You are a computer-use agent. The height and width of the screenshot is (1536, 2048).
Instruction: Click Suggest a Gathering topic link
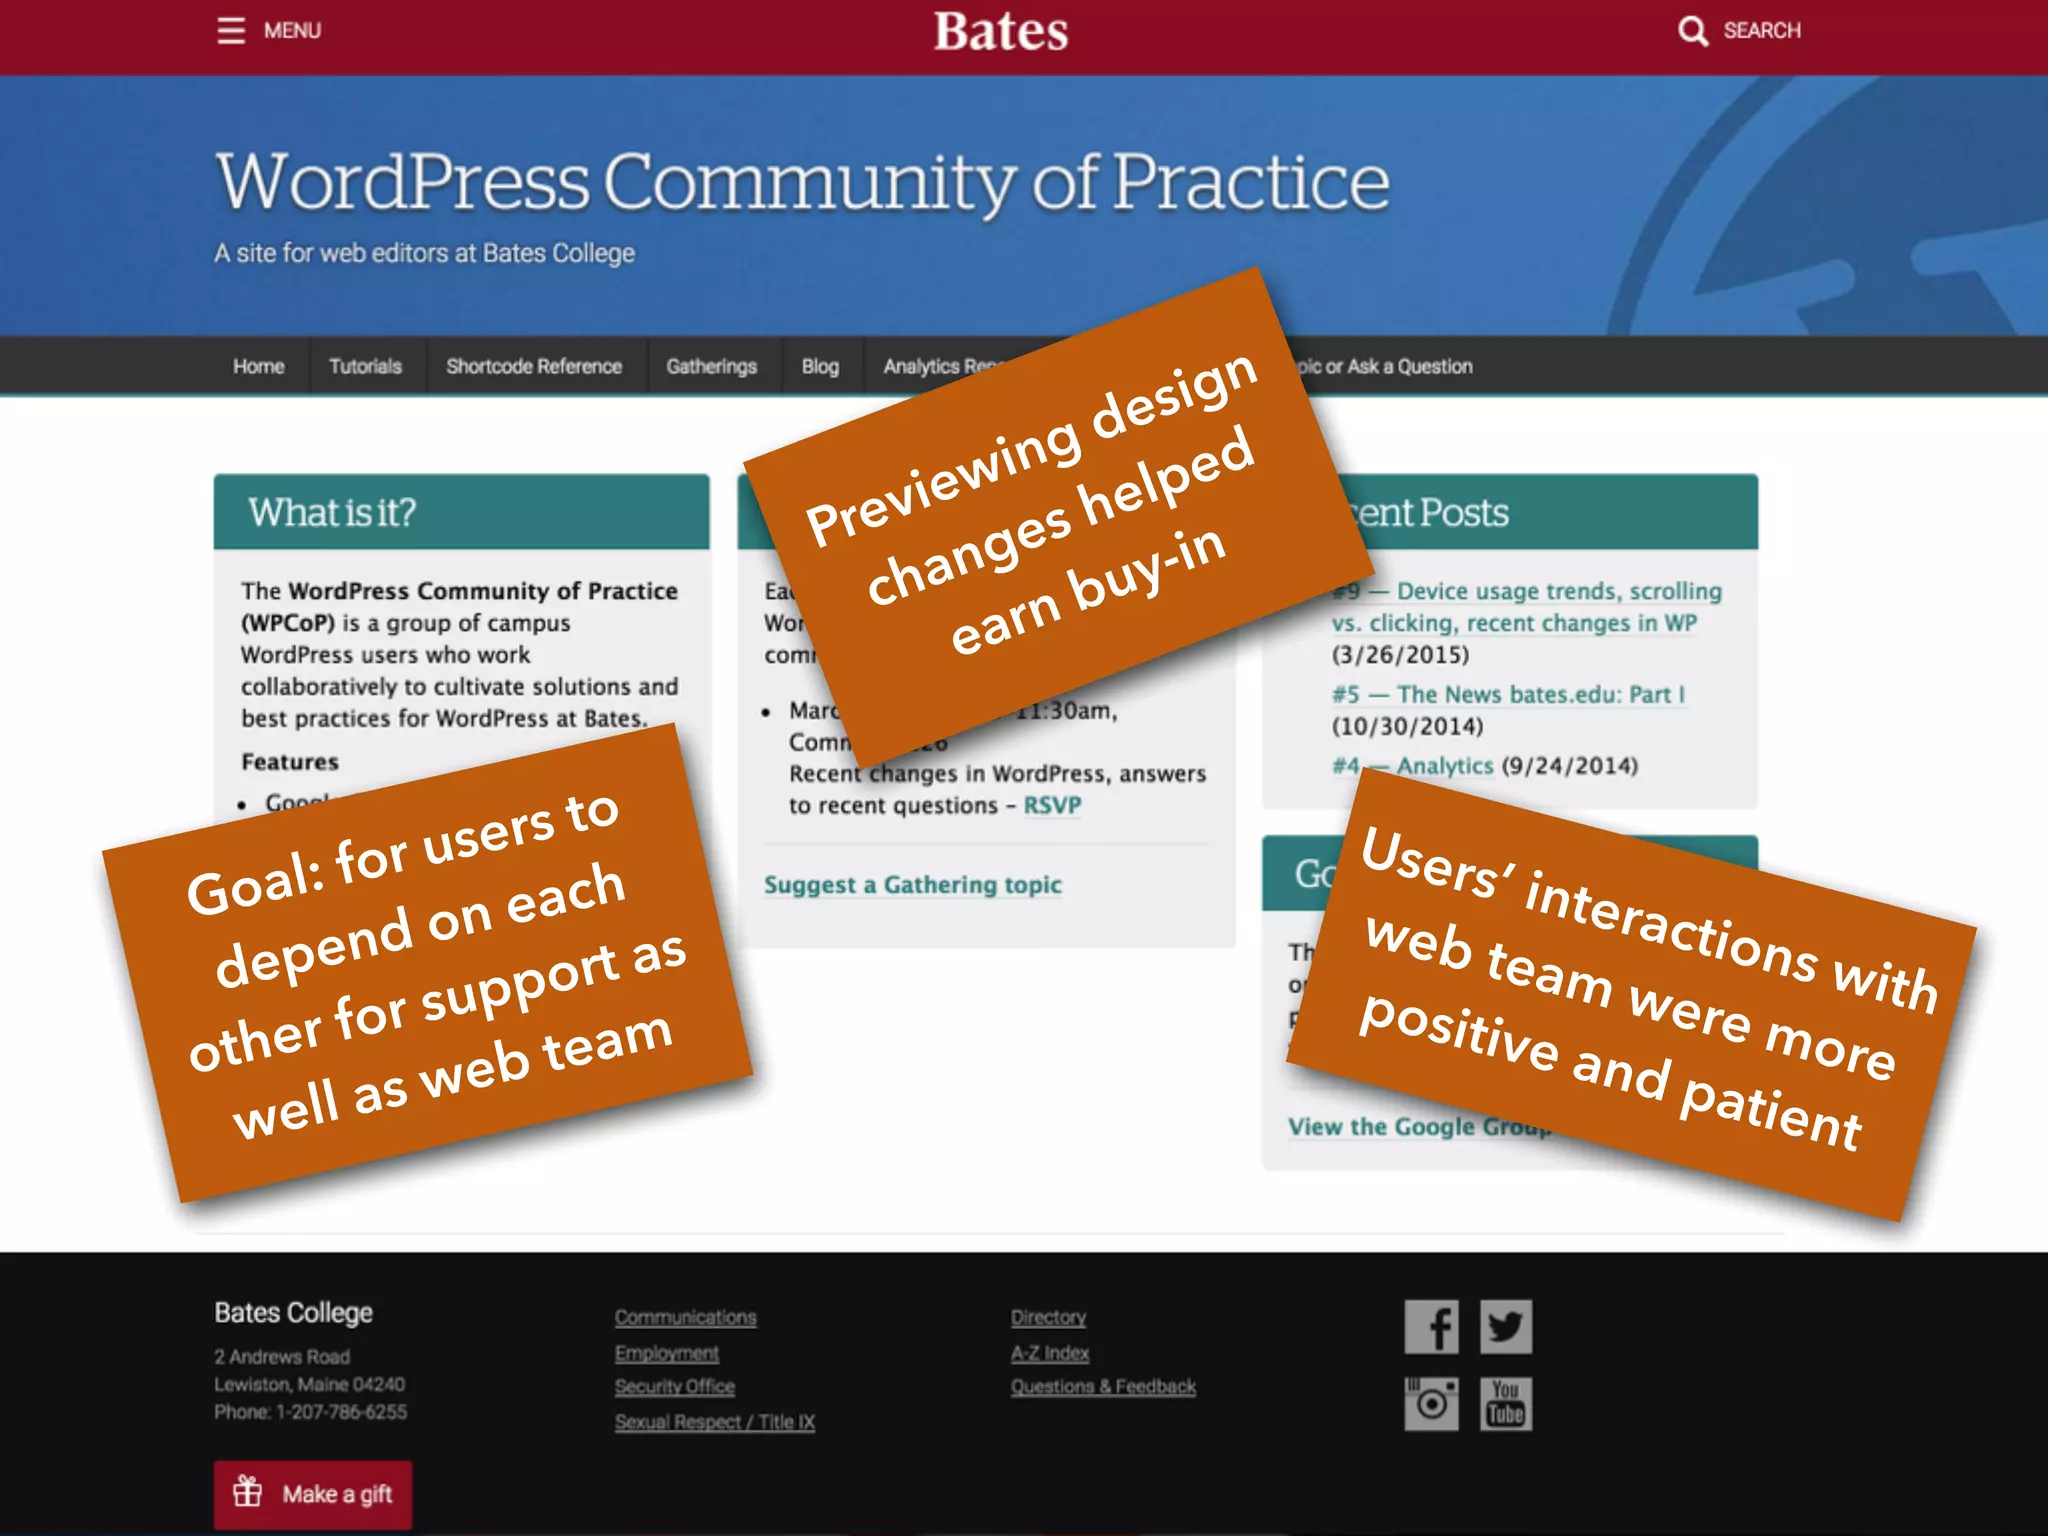pyautogui.click(x=913, y=885)
